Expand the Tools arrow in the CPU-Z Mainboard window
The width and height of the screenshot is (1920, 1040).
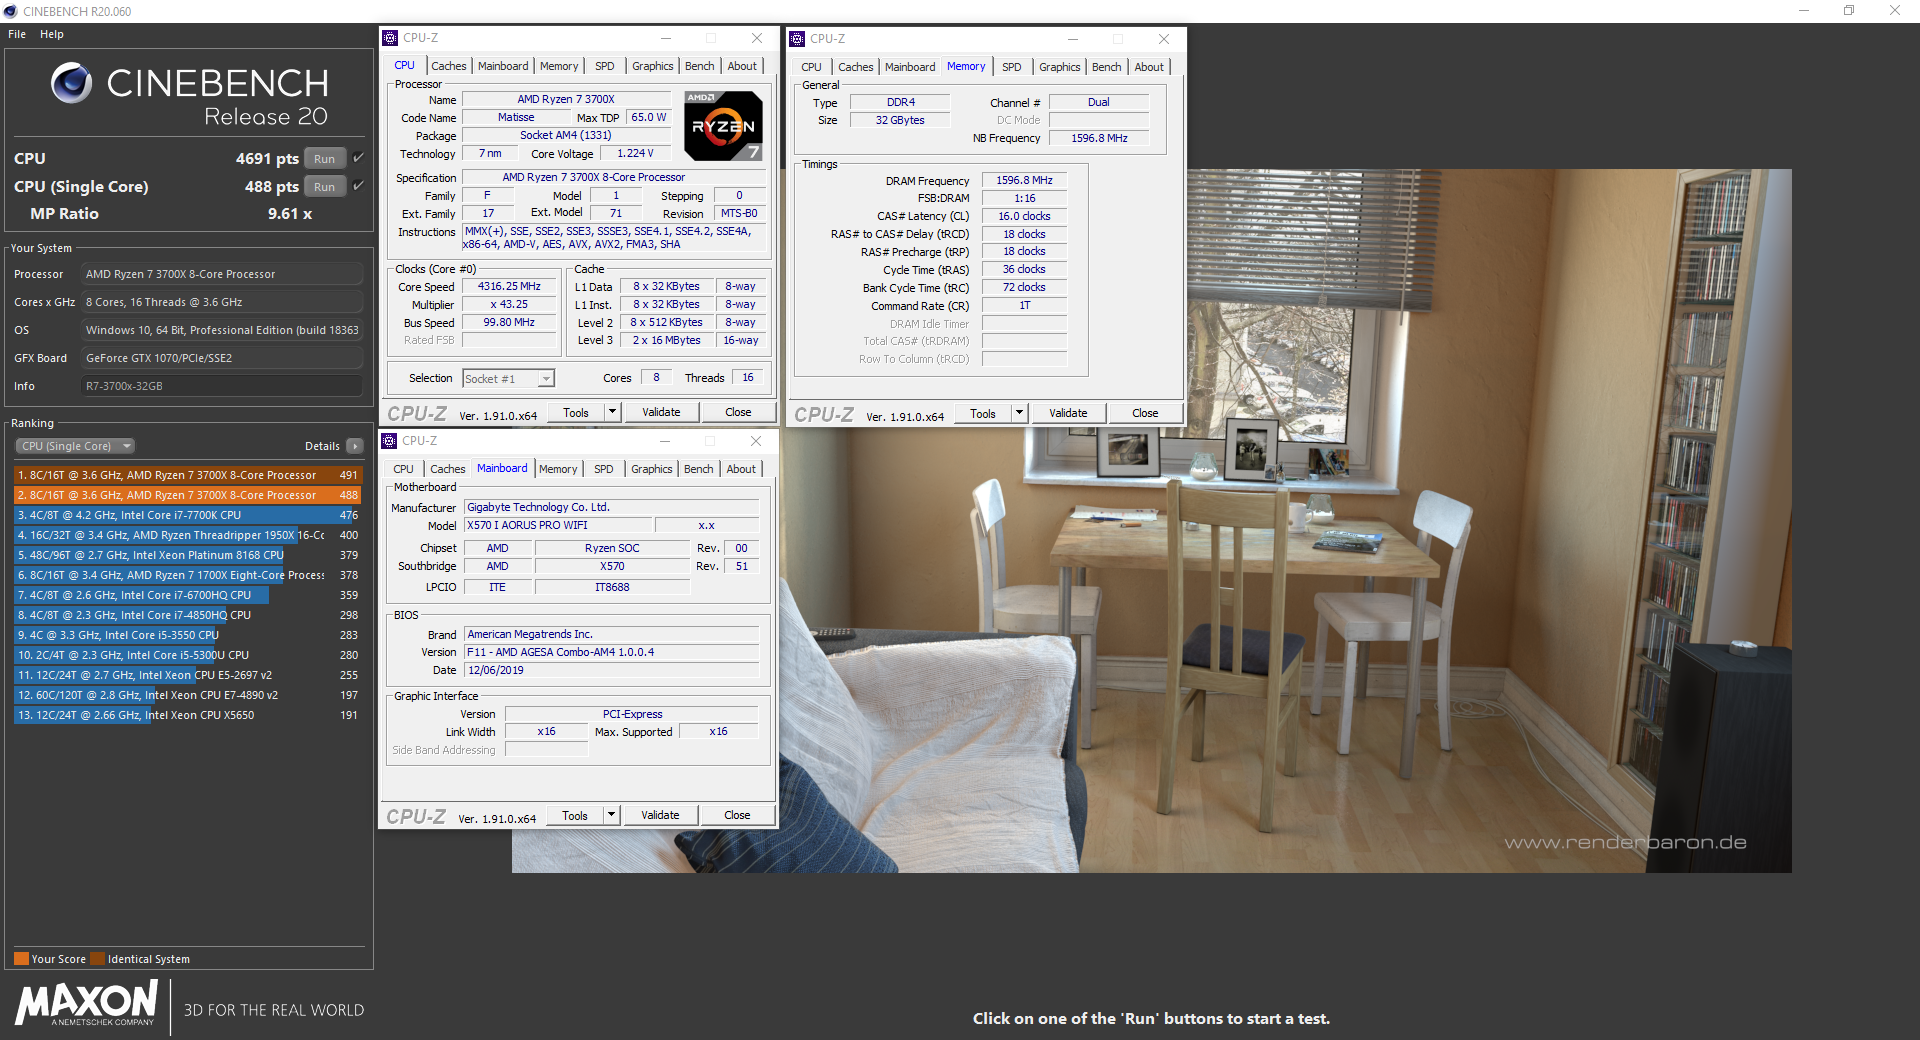(x=611, y=815)
